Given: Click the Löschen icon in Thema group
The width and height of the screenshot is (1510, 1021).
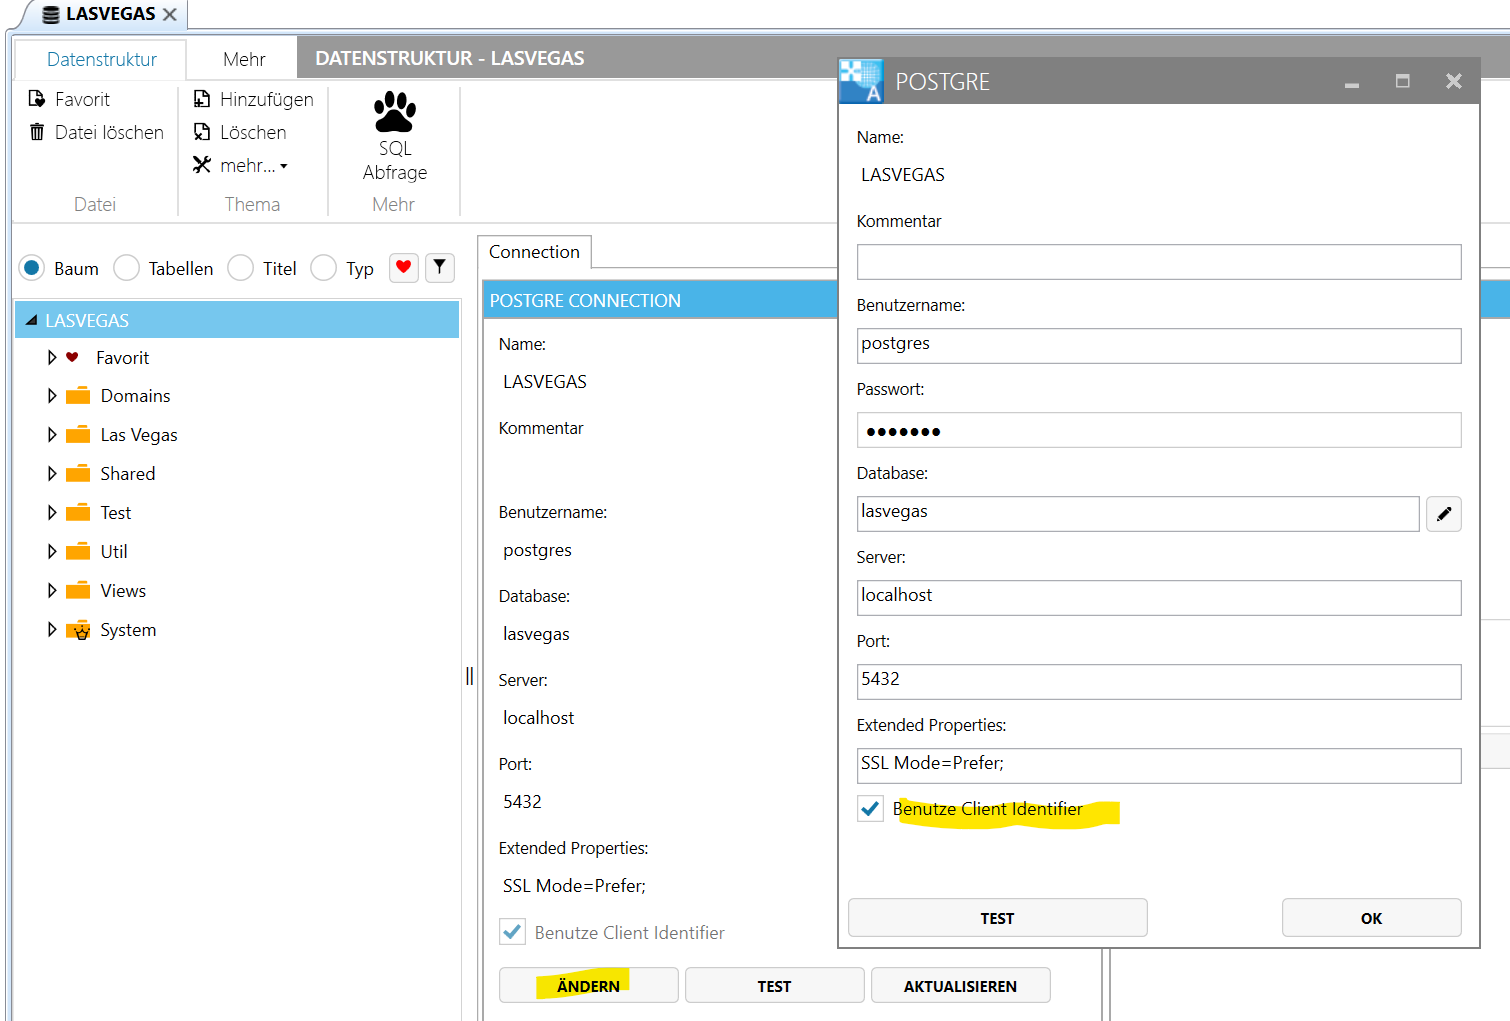Looking at the screenshot, I should (202, 132).
